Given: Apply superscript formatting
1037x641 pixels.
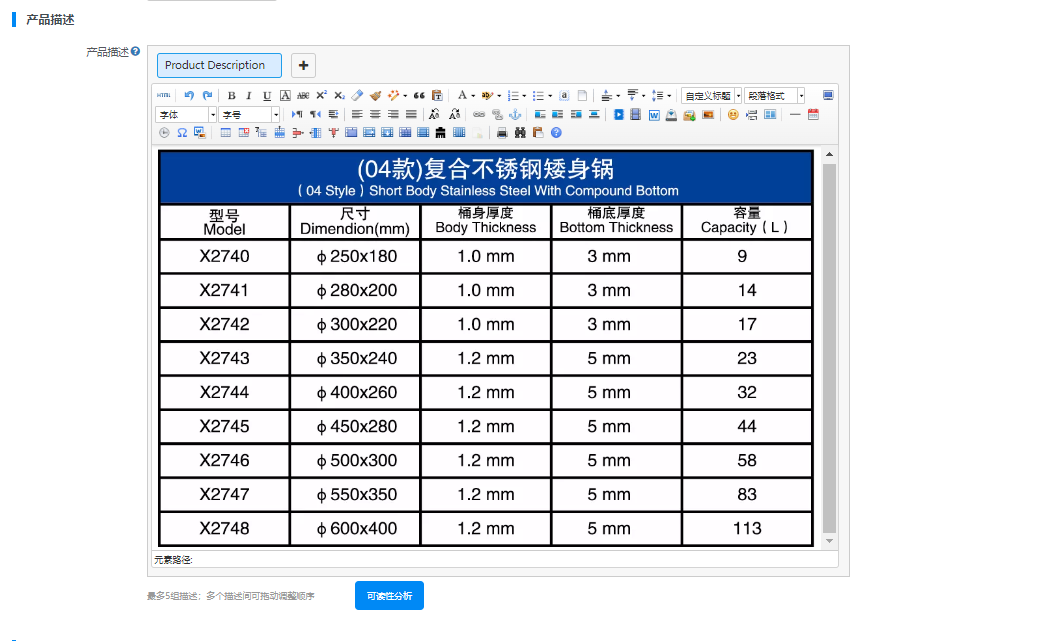Looking at the screenshot, I should pos(321,96).
